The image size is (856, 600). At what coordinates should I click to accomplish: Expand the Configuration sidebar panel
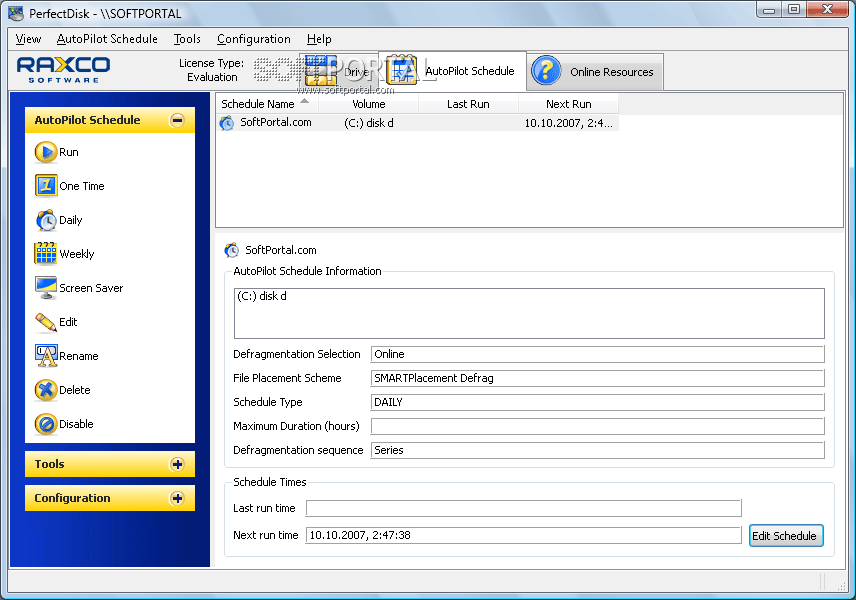tap(177, 498)
